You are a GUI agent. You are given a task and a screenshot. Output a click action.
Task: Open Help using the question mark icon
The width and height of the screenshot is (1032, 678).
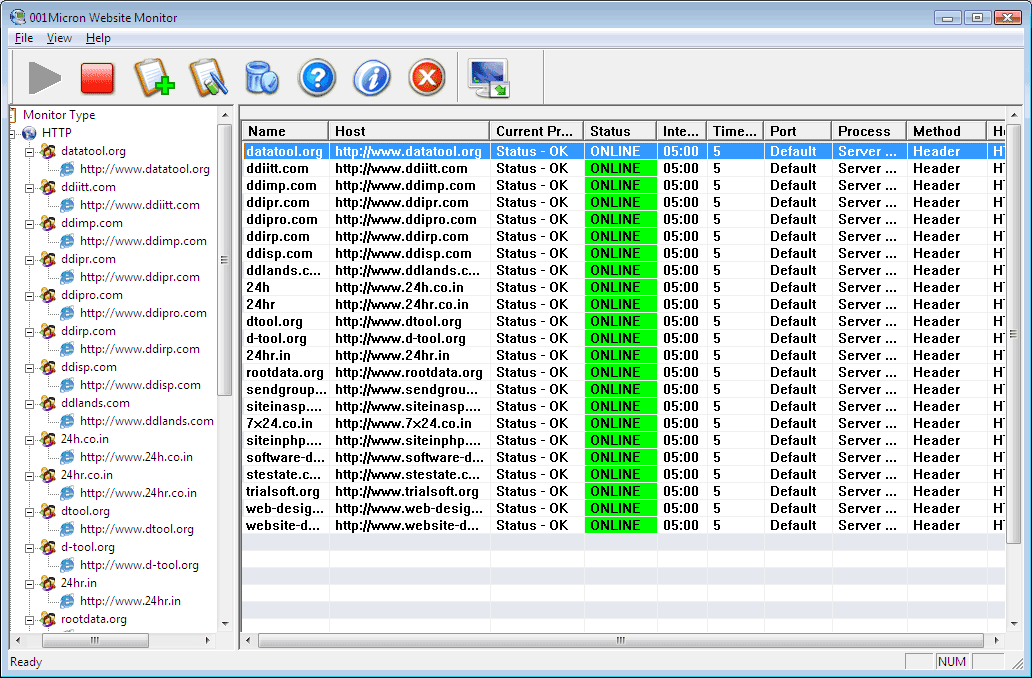(316, 77)
